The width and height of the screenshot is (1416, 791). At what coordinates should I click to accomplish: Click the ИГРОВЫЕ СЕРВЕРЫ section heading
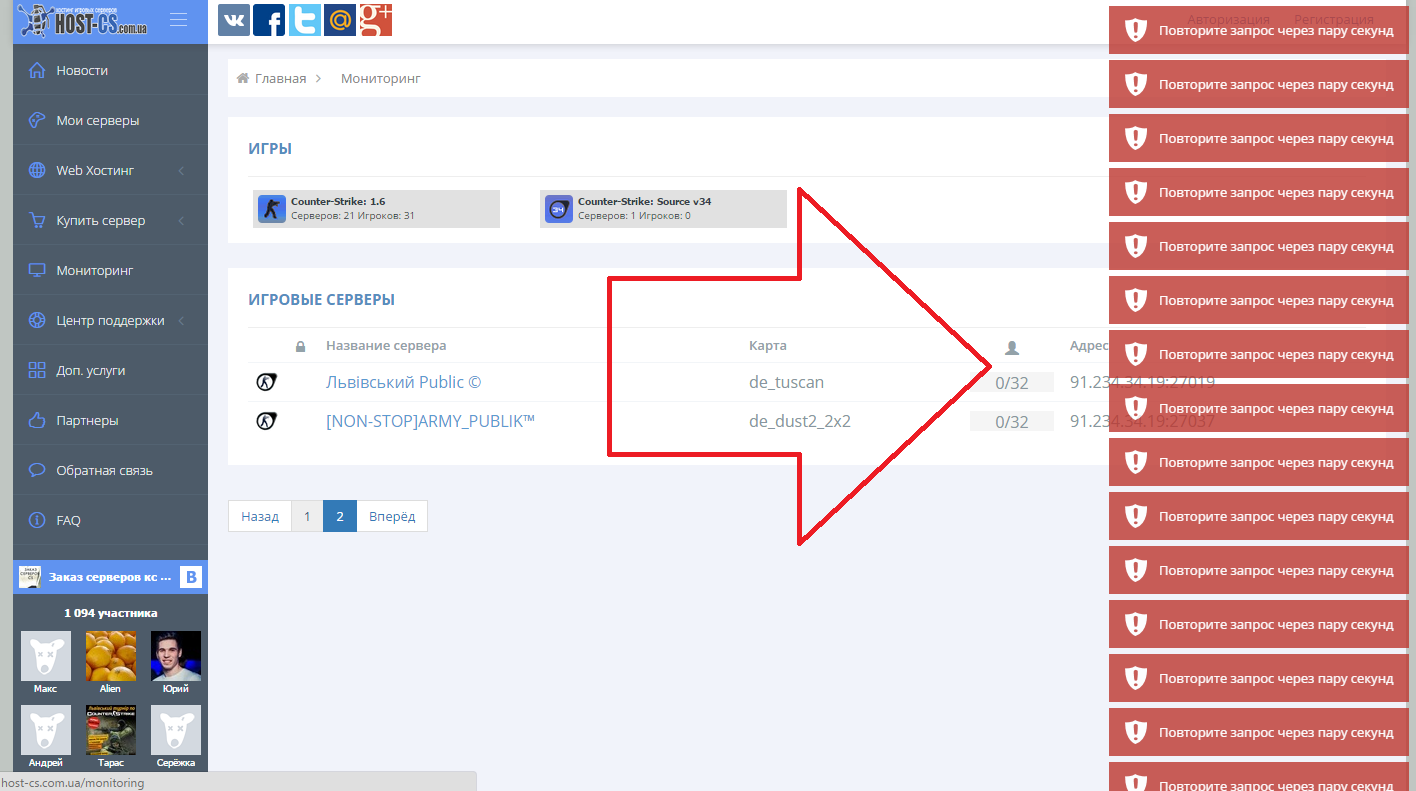tap(322, 299)
